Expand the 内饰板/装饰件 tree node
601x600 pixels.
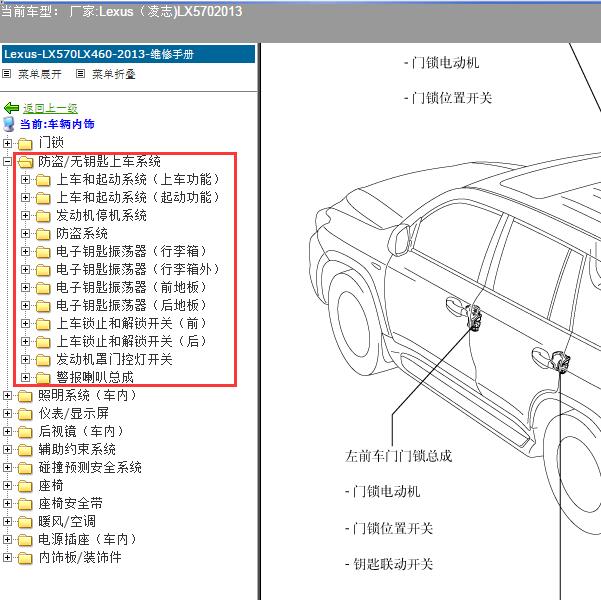point(7,558)
